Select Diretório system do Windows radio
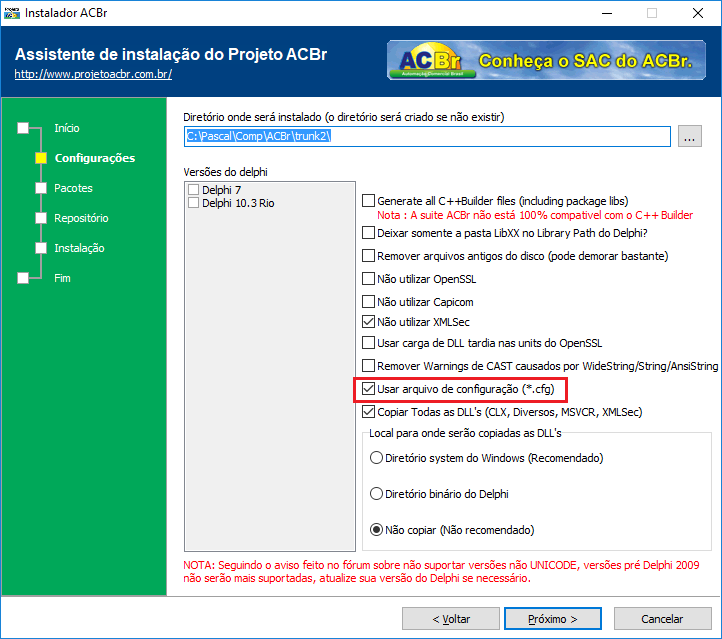The height and width of the screenshot is (639, 722). click(x=376, y=458)
